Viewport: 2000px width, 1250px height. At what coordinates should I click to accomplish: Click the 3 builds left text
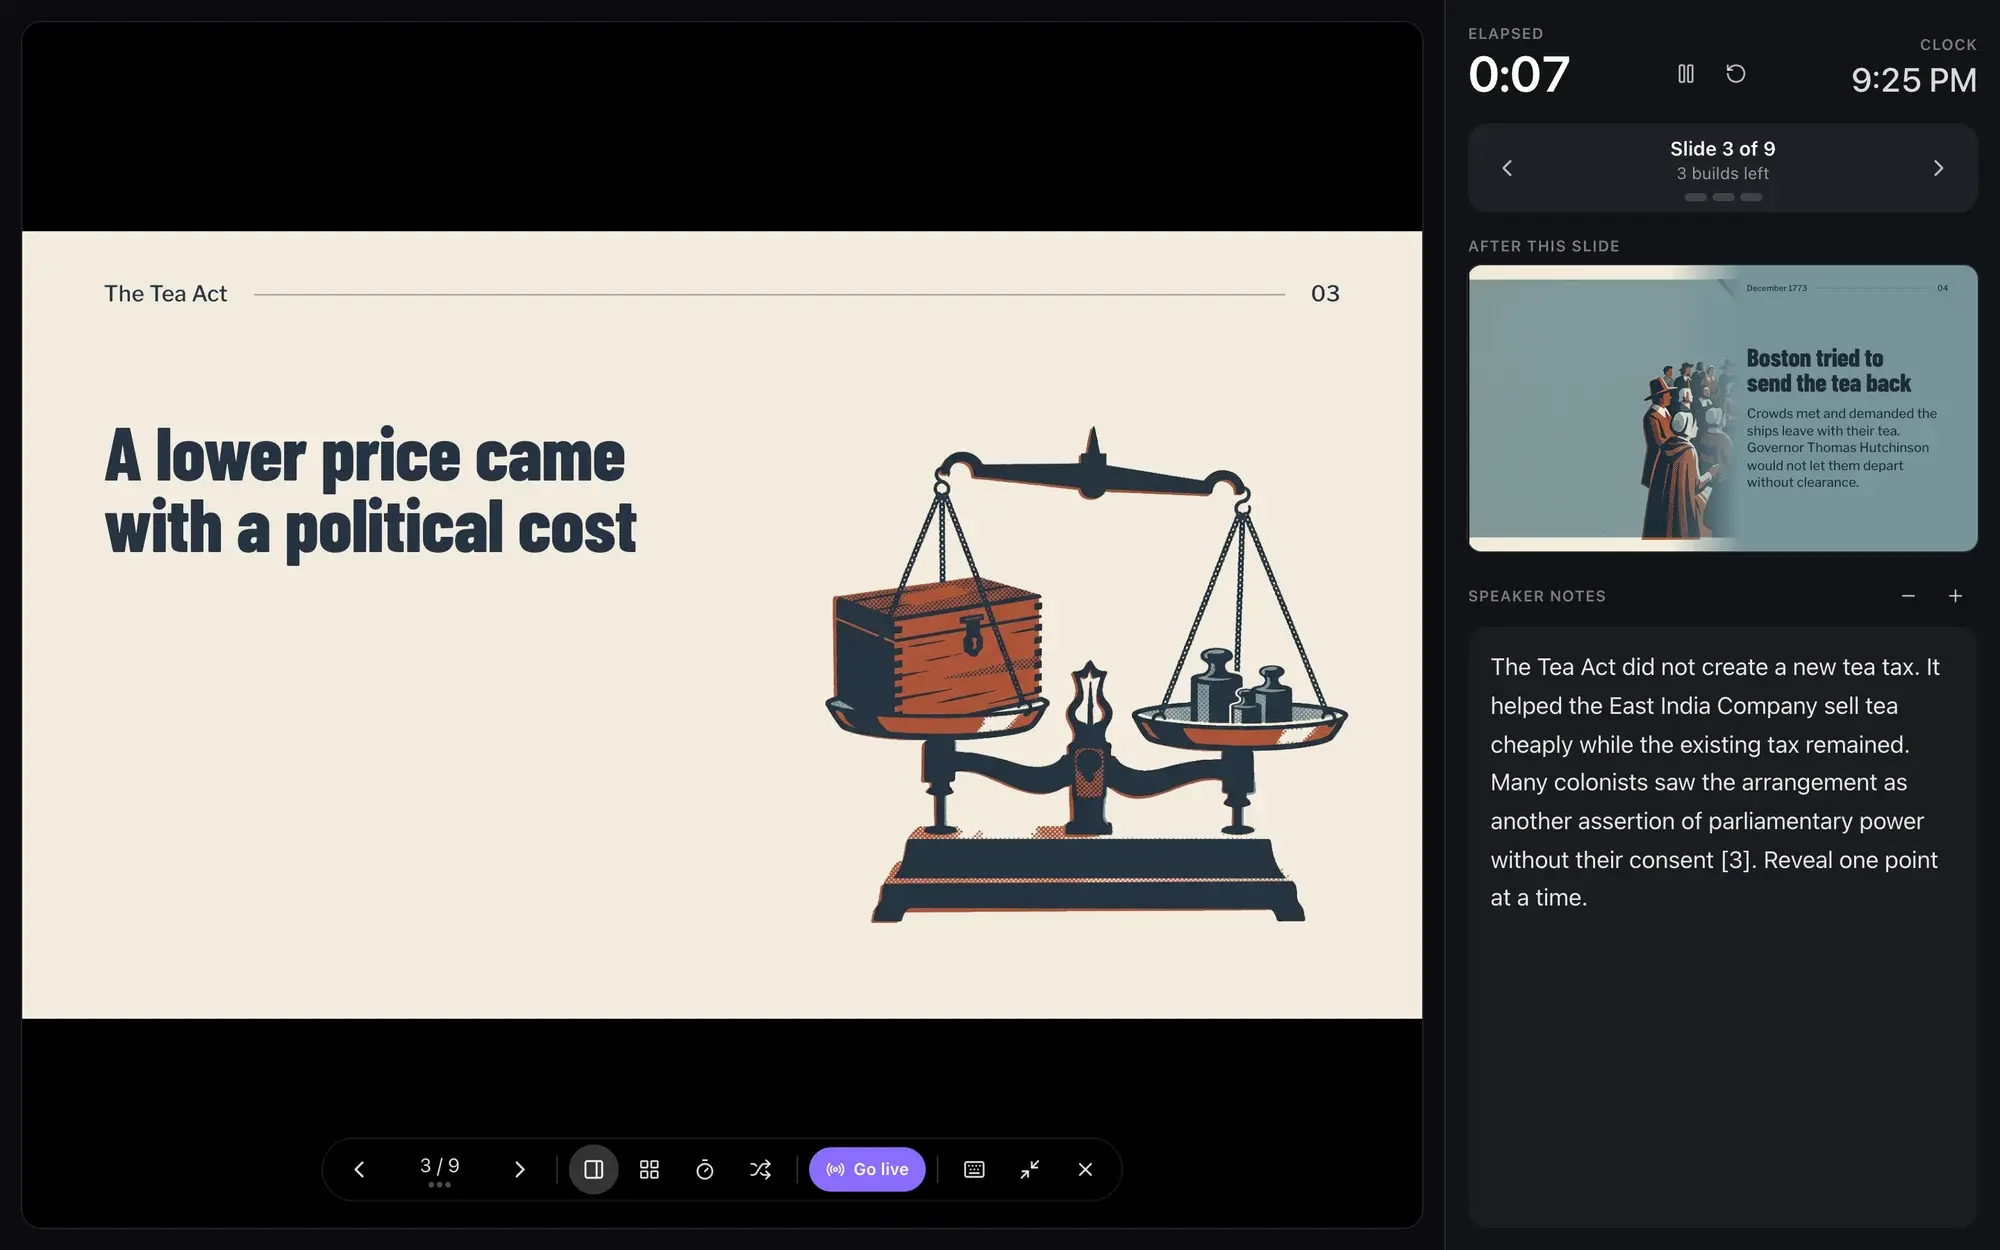[x=1723, y=173]
